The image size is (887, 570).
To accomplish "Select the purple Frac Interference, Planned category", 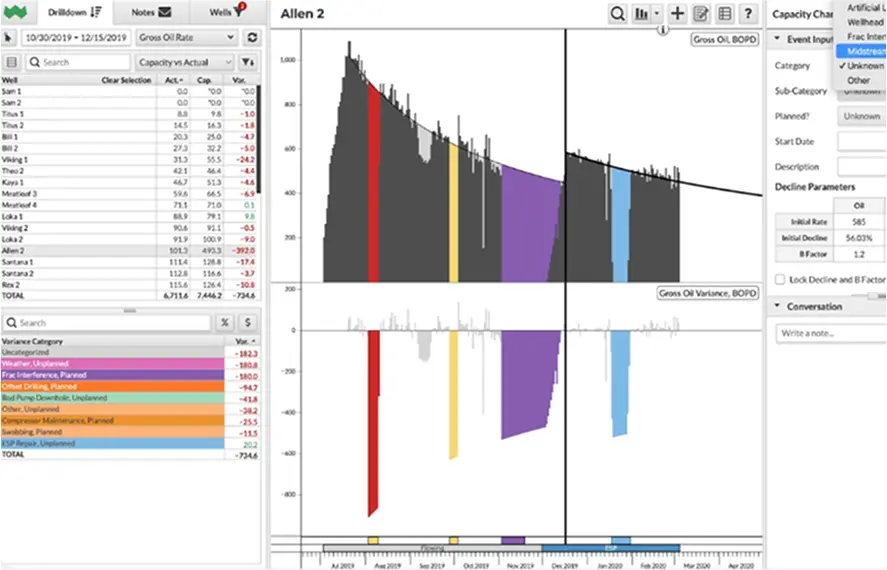I will pos(112,375).
